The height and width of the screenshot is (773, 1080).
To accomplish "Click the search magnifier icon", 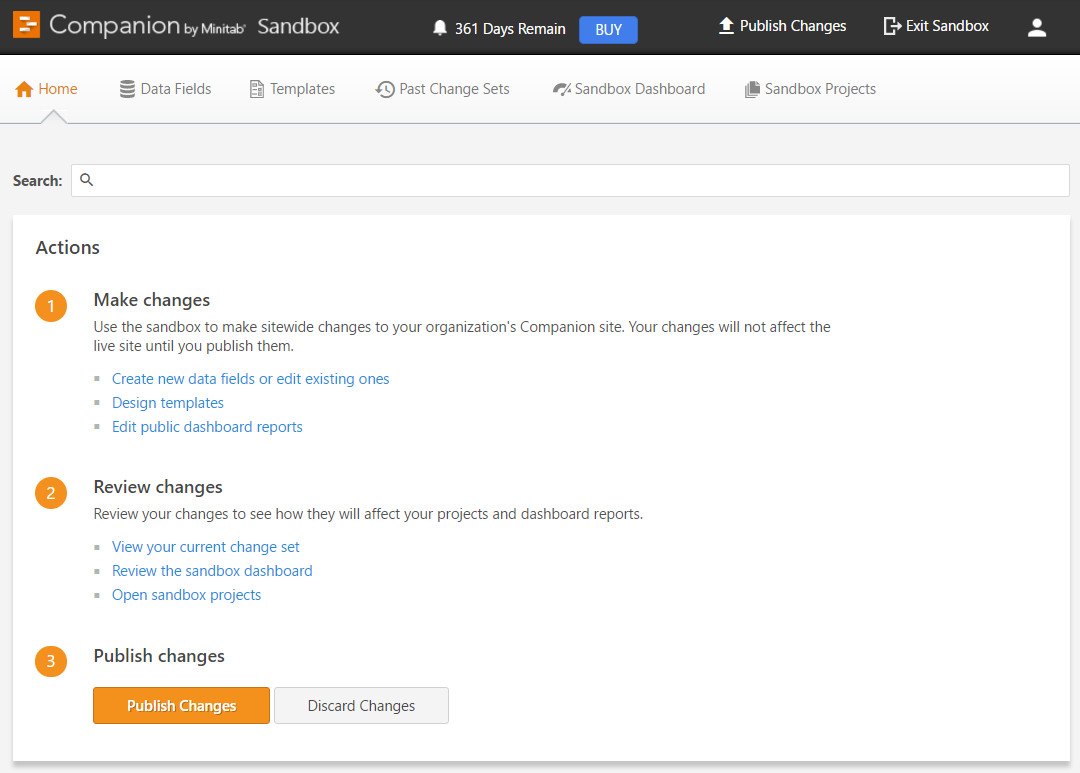I will pos(87,180).
